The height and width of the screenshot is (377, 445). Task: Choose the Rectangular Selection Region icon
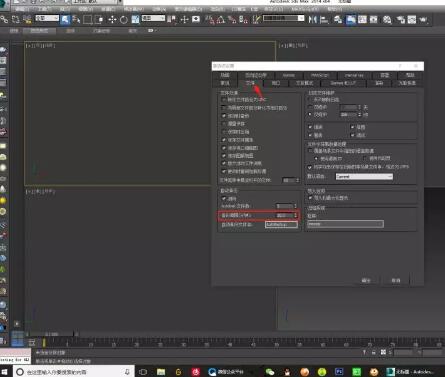pos(87,20)
